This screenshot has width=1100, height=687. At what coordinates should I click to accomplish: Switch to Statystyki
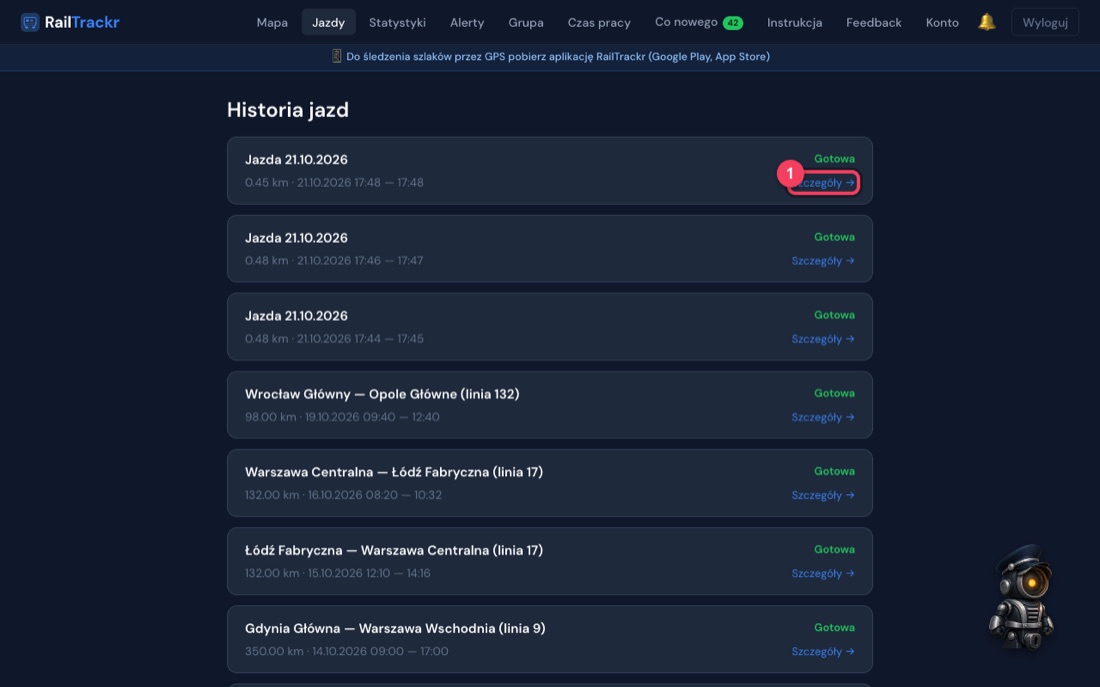point(397,22)
